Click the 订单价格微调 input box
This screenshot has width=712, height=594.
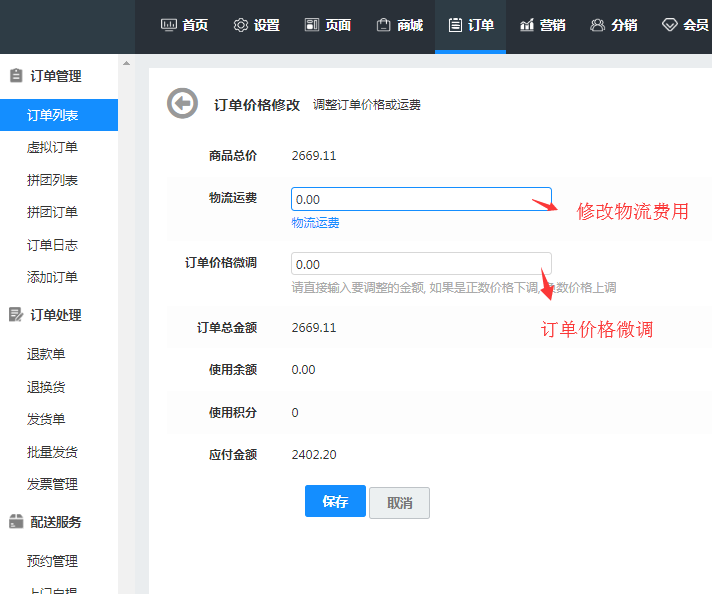click(x=421, y=264)
